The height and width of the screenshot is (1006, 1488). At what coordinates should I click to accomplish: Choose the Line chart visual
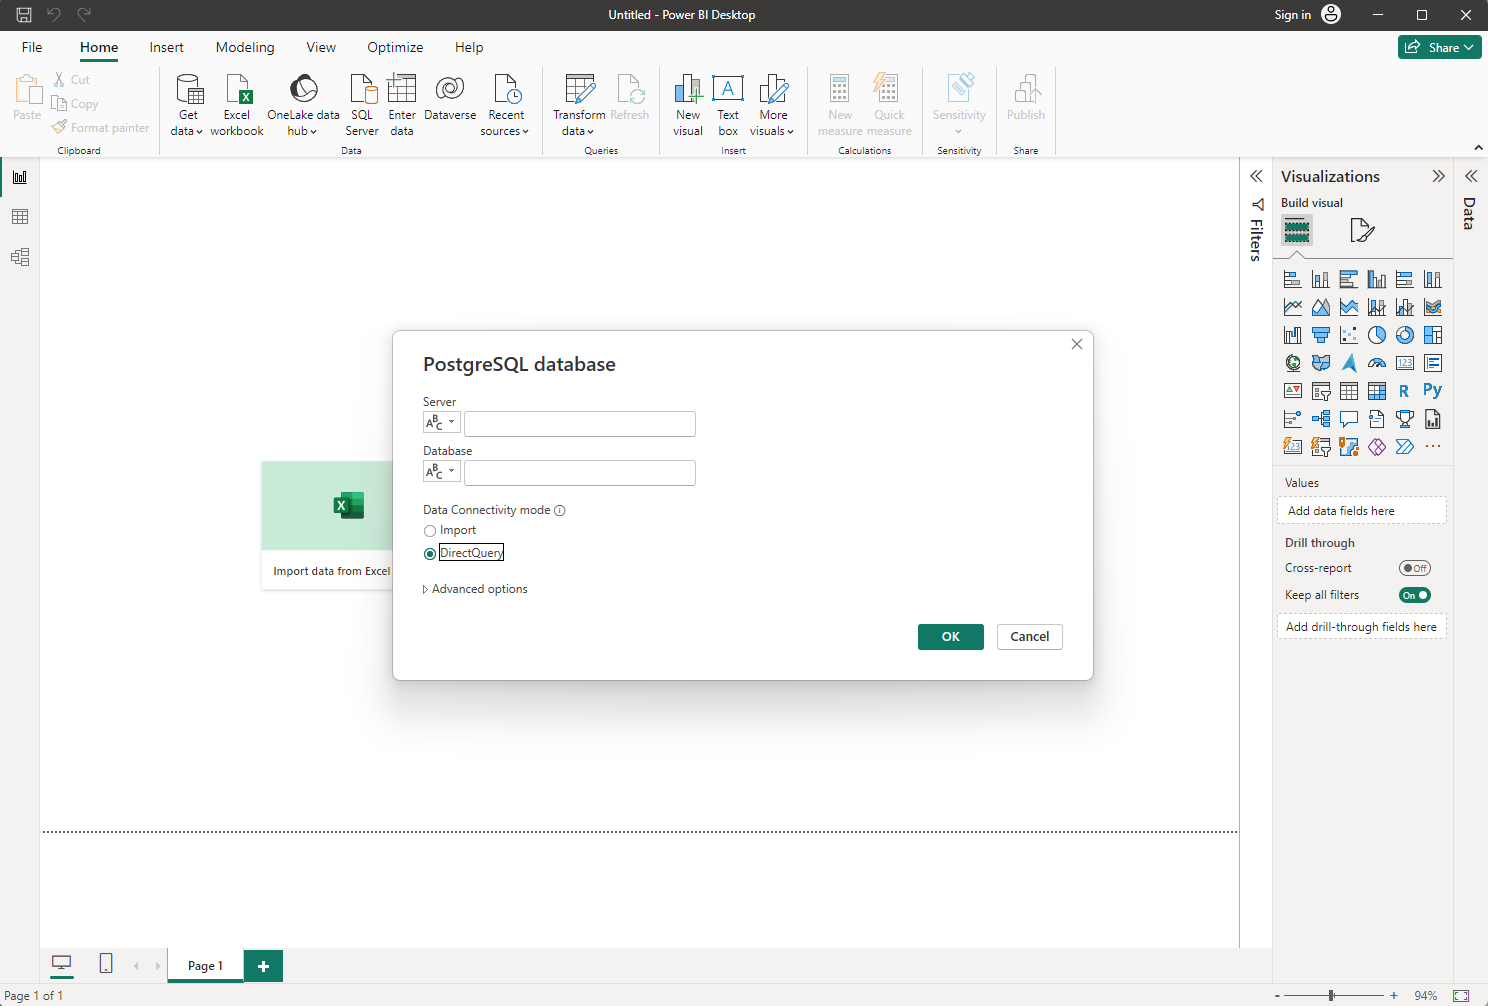point(1293,307)
